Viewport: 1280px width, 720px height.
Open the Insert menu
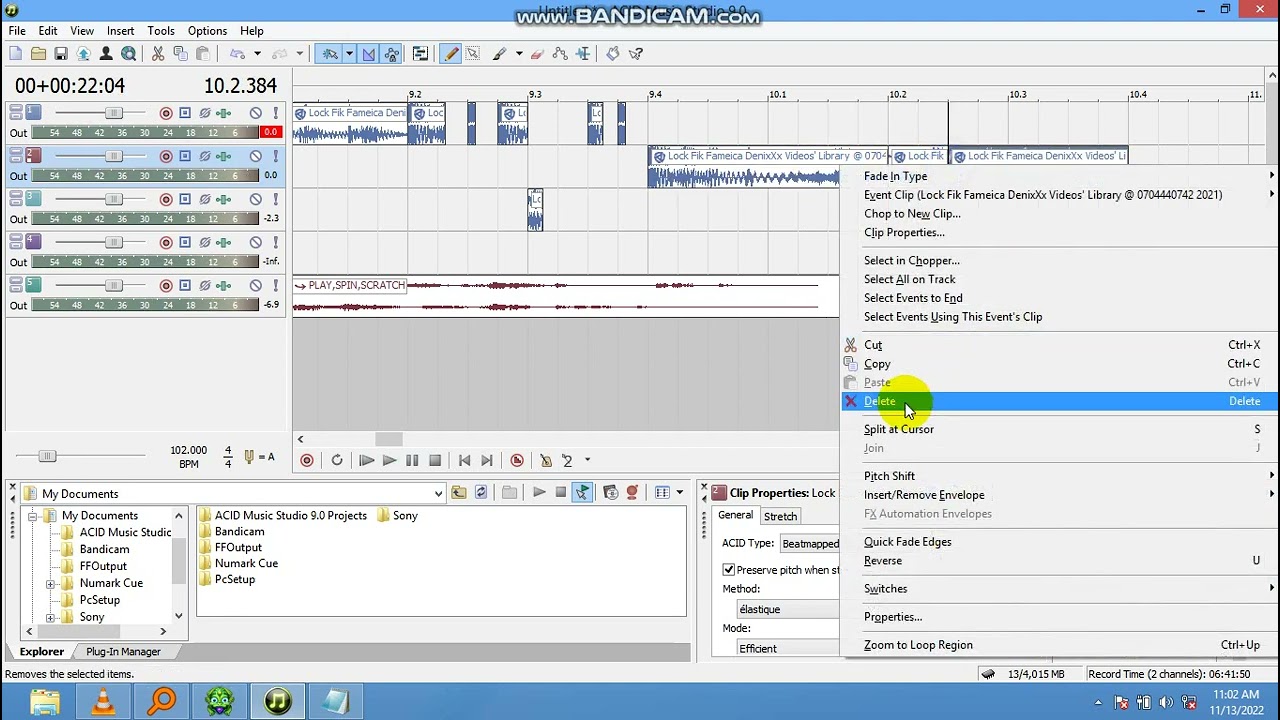pos(120,31)
